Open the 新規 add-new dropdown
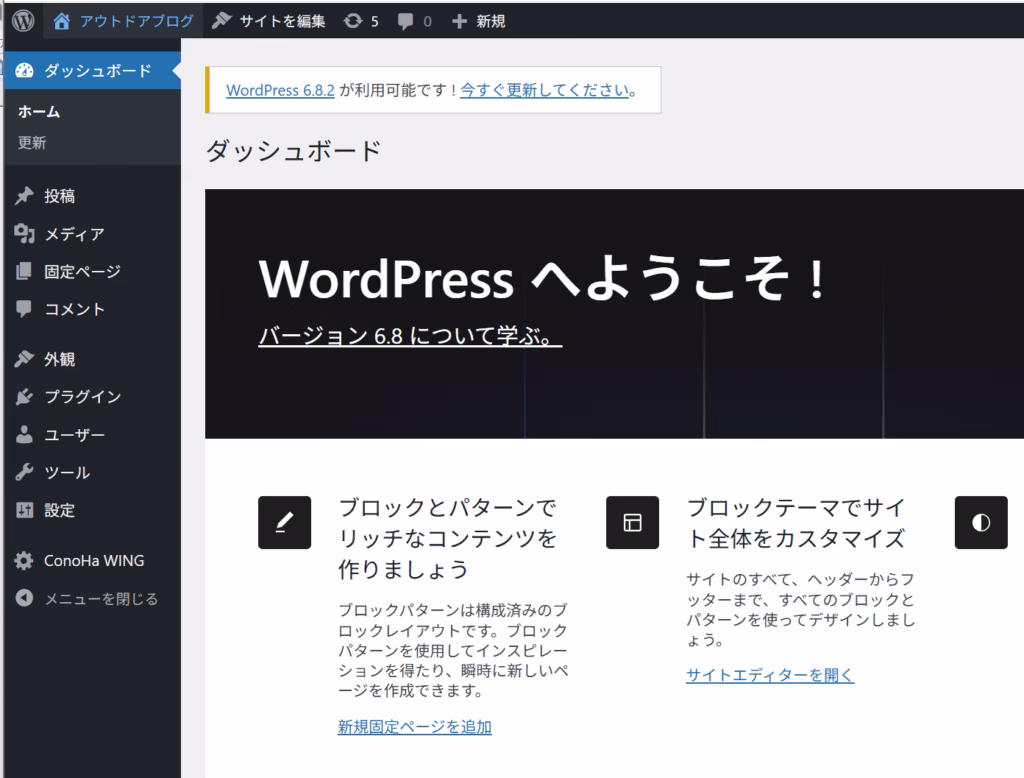The width and height of the screenshot is (1024, 778). 479,21
